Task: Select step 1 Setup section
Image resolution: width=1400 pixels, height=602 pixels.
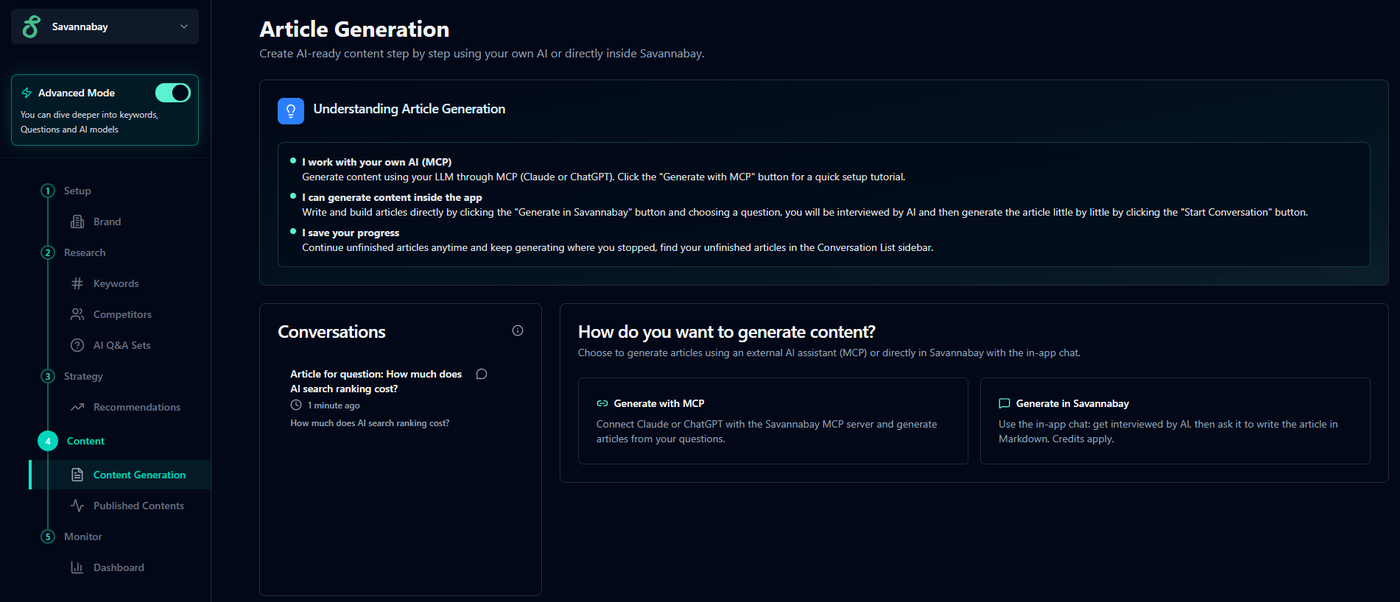Action: point(76,191)
